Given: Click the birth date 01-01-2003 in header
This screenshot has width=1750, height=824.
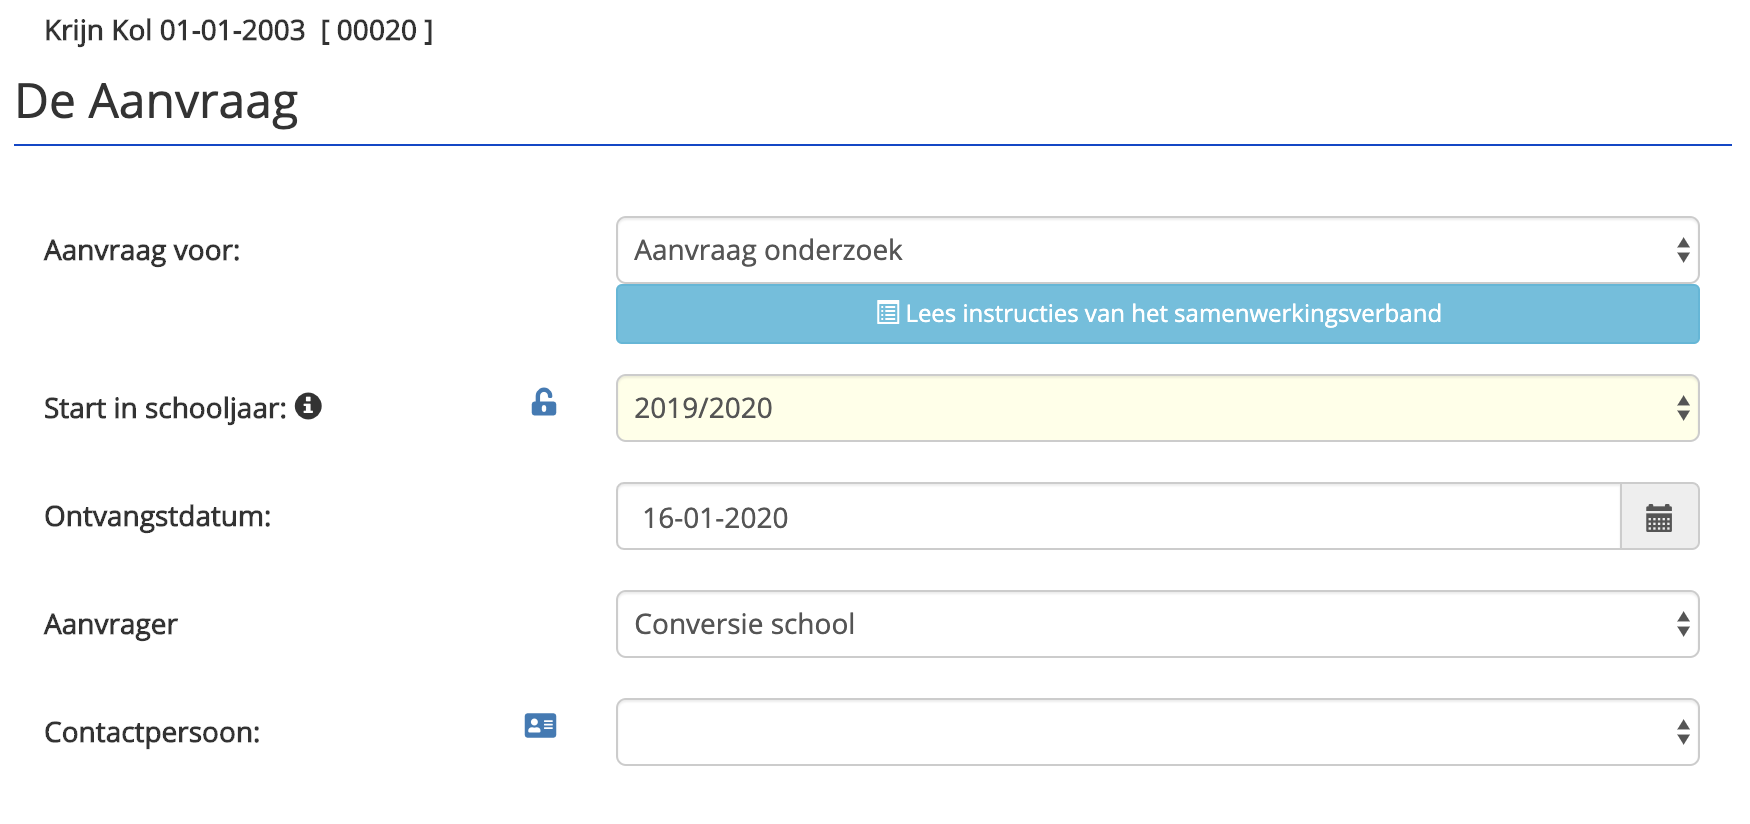Looking at the screenshot, I should (232, 31).
